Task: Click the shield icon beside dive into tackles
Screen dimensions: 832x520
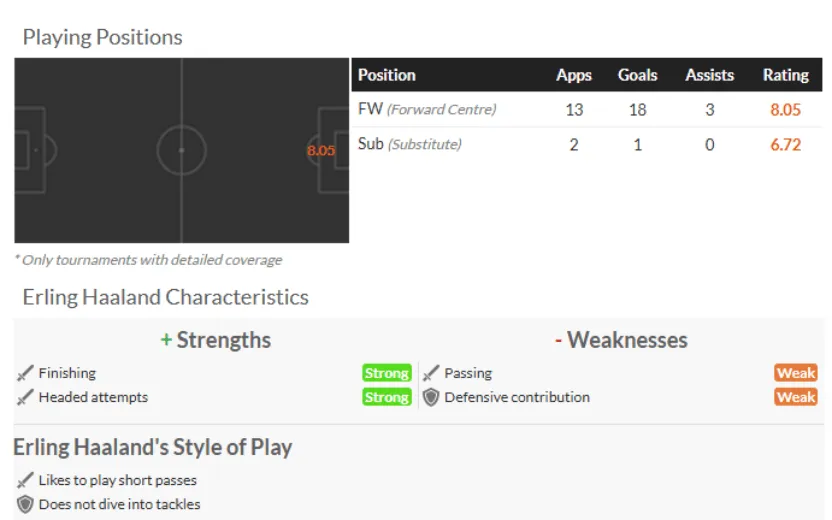Action: [x=25, y=504]
